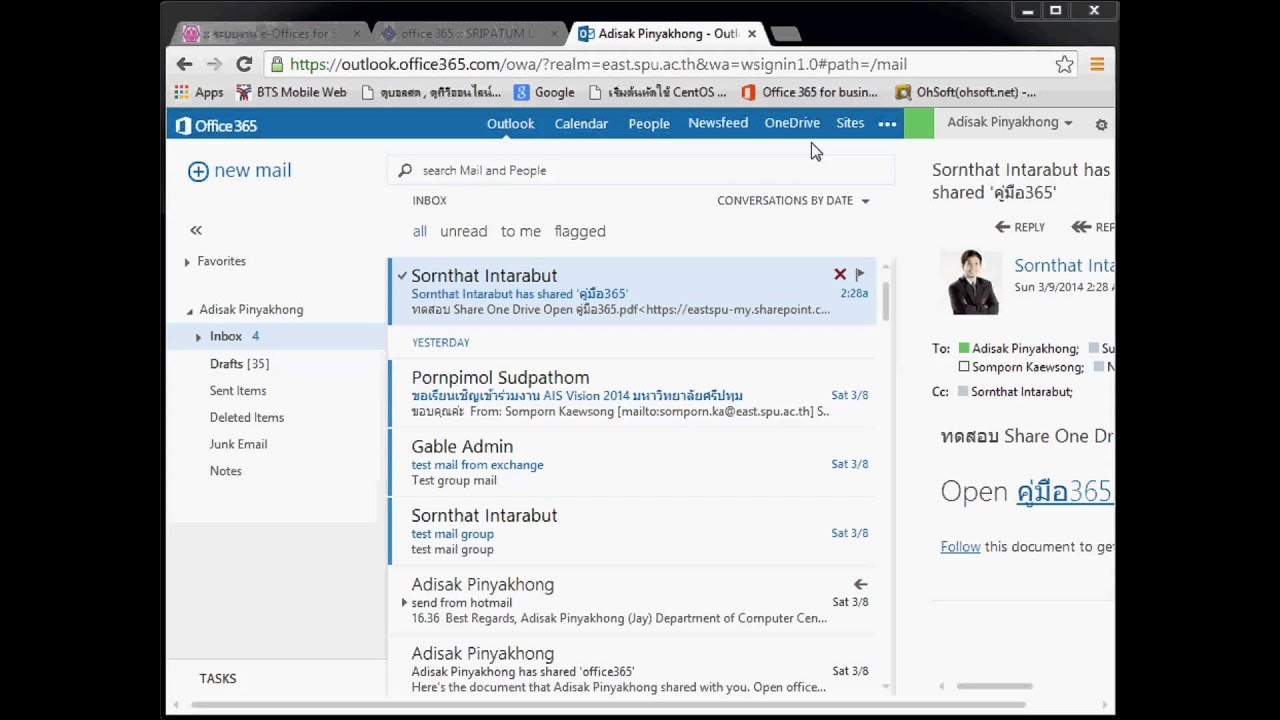This screenshot has height=720, width=1280.
Task: Expand the Favorites folder group
Action: (x=187, y=262)
